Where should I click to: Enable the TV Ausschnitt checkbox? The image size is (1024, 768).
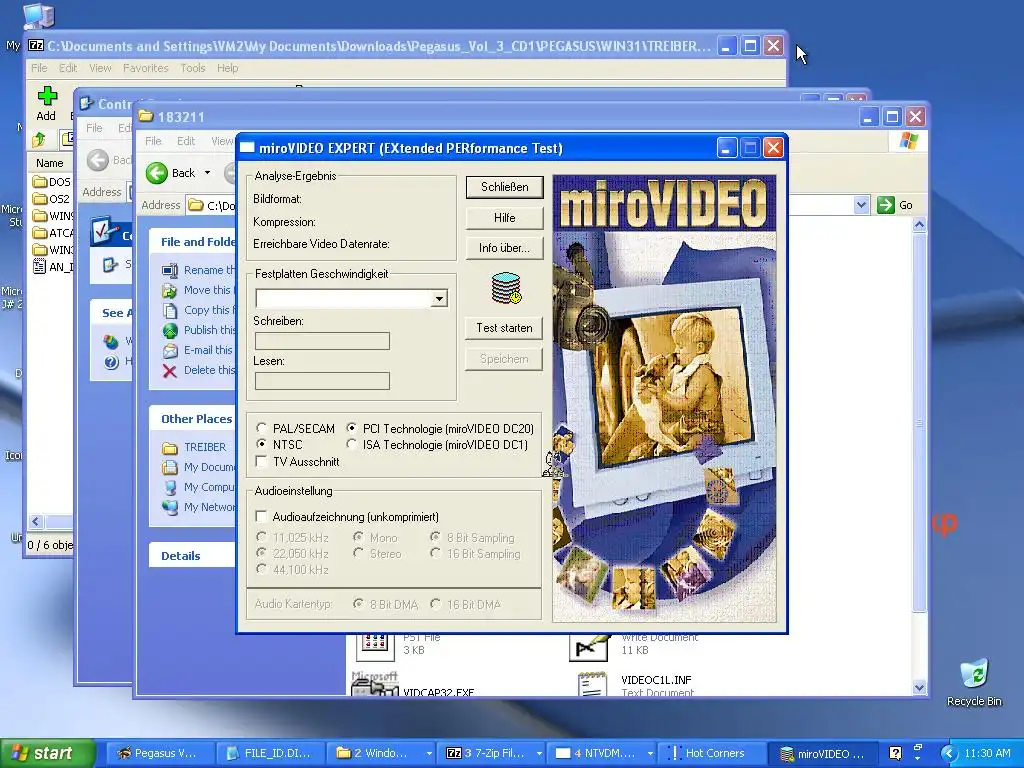tap(261, 462)
